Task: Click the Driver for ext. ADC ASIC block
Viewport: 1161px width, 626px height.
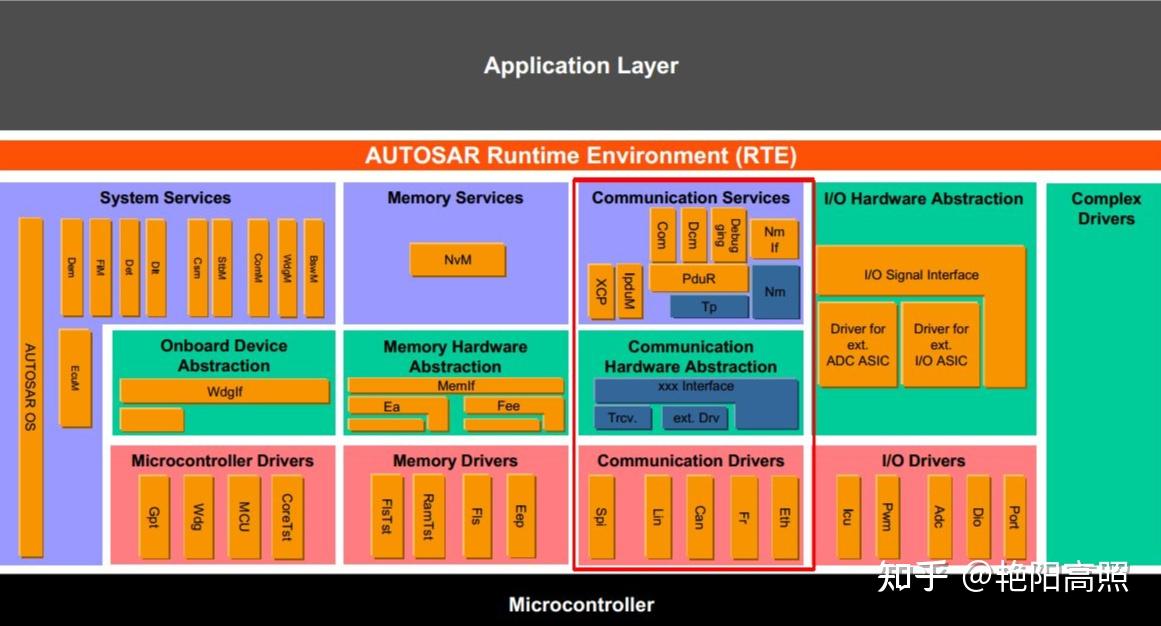Action: [x=857, y=343]
